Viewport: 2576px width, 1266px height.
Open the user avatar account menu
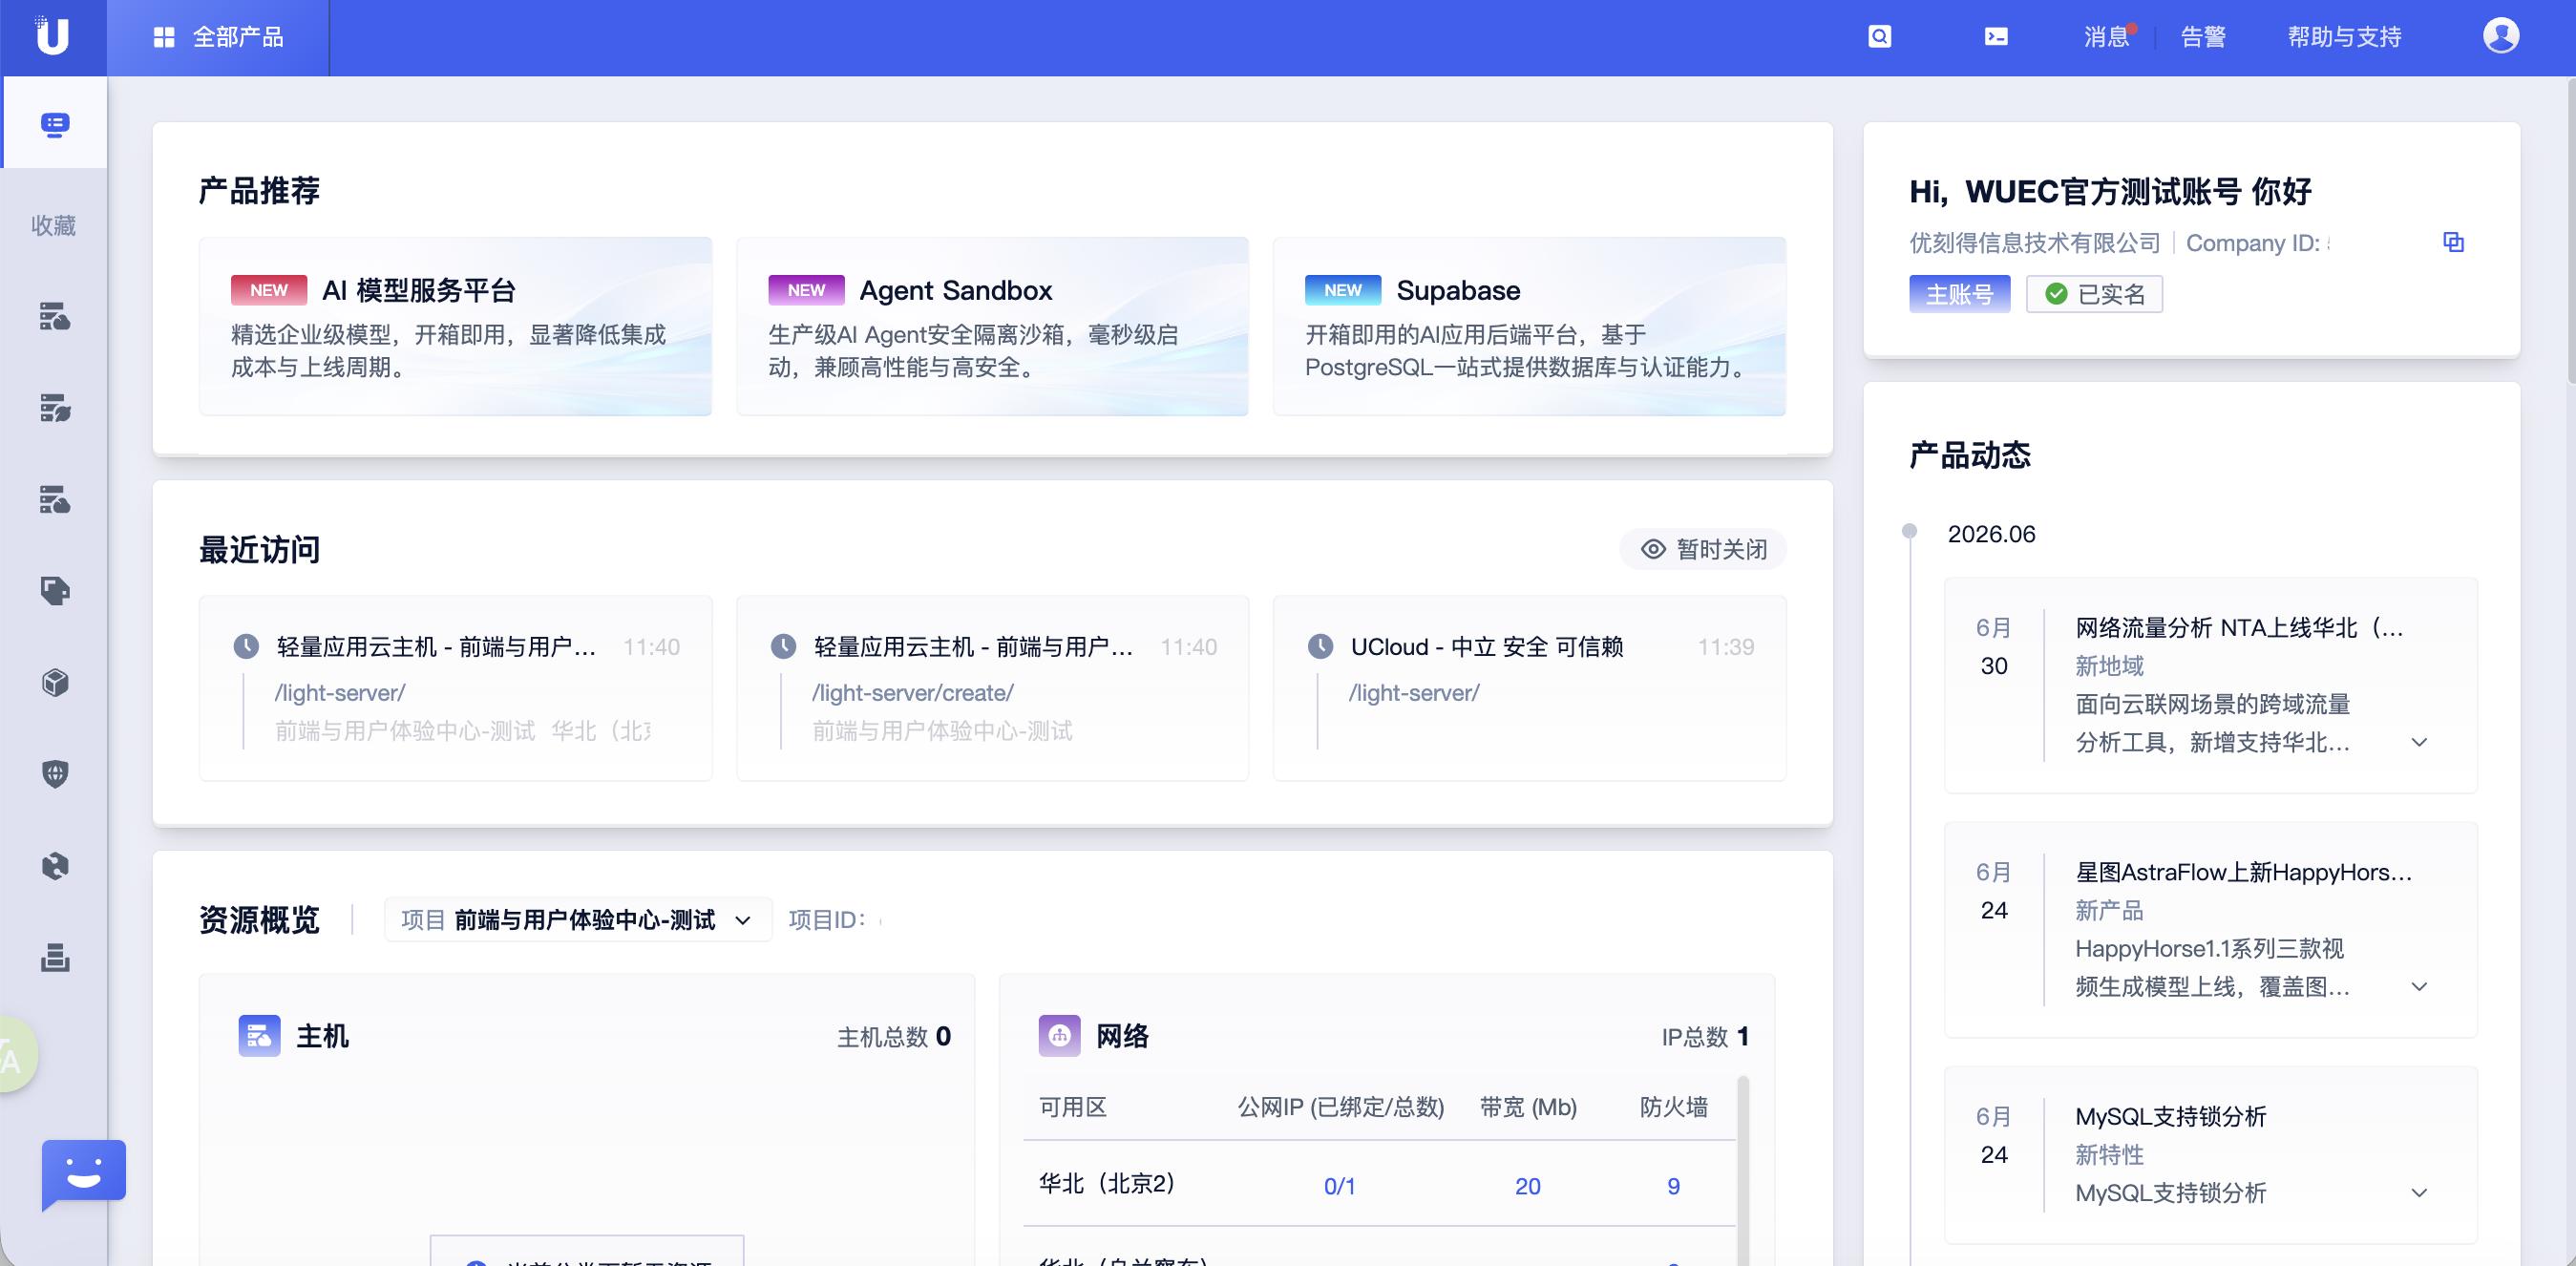pos(2500,36)
